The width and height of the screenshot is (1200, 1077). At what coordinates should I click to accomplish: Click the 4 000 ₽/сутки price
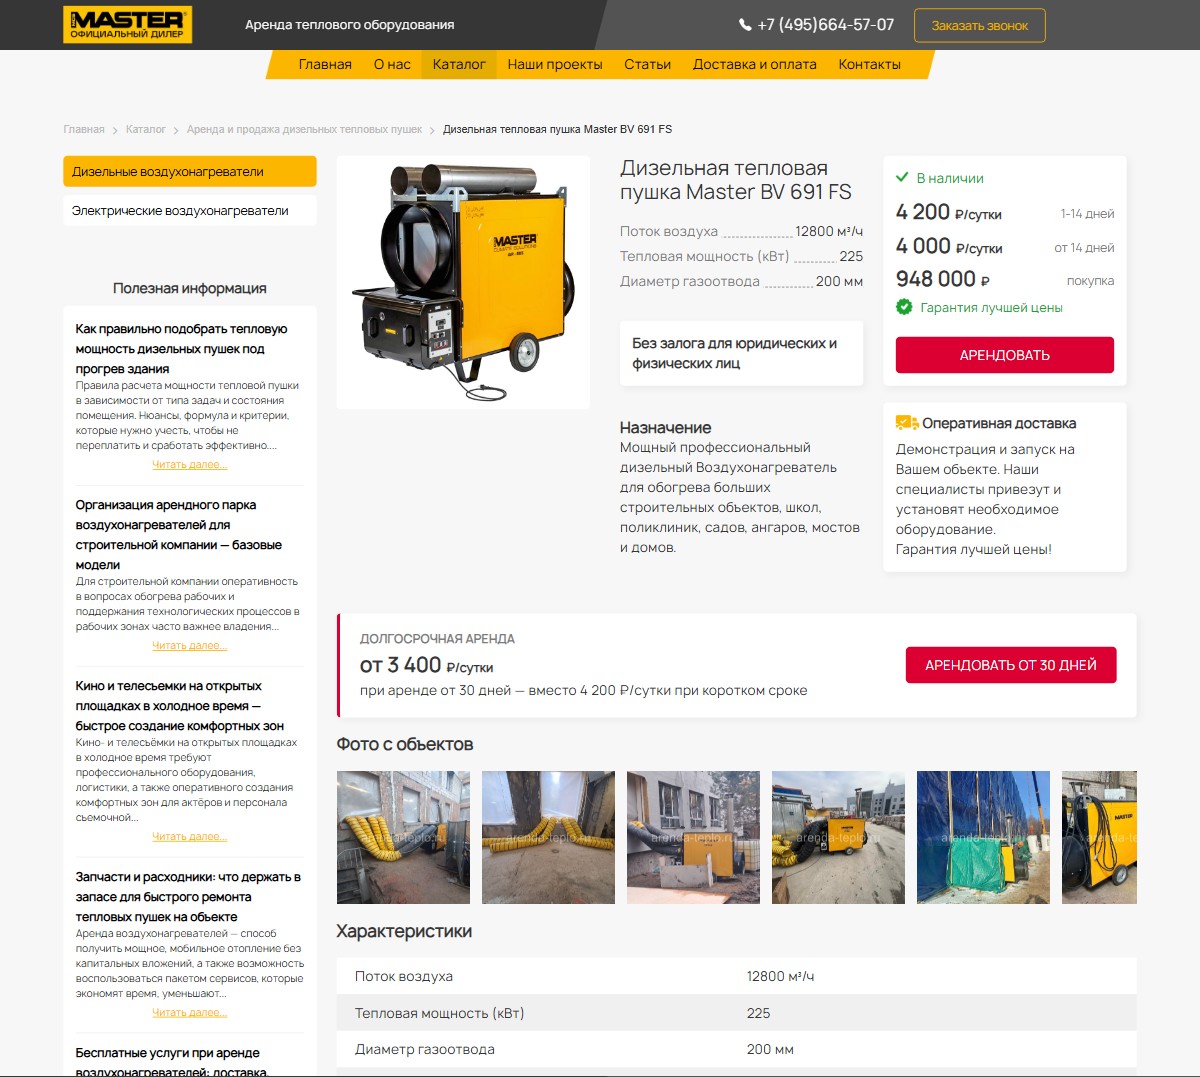pos(949,246)
